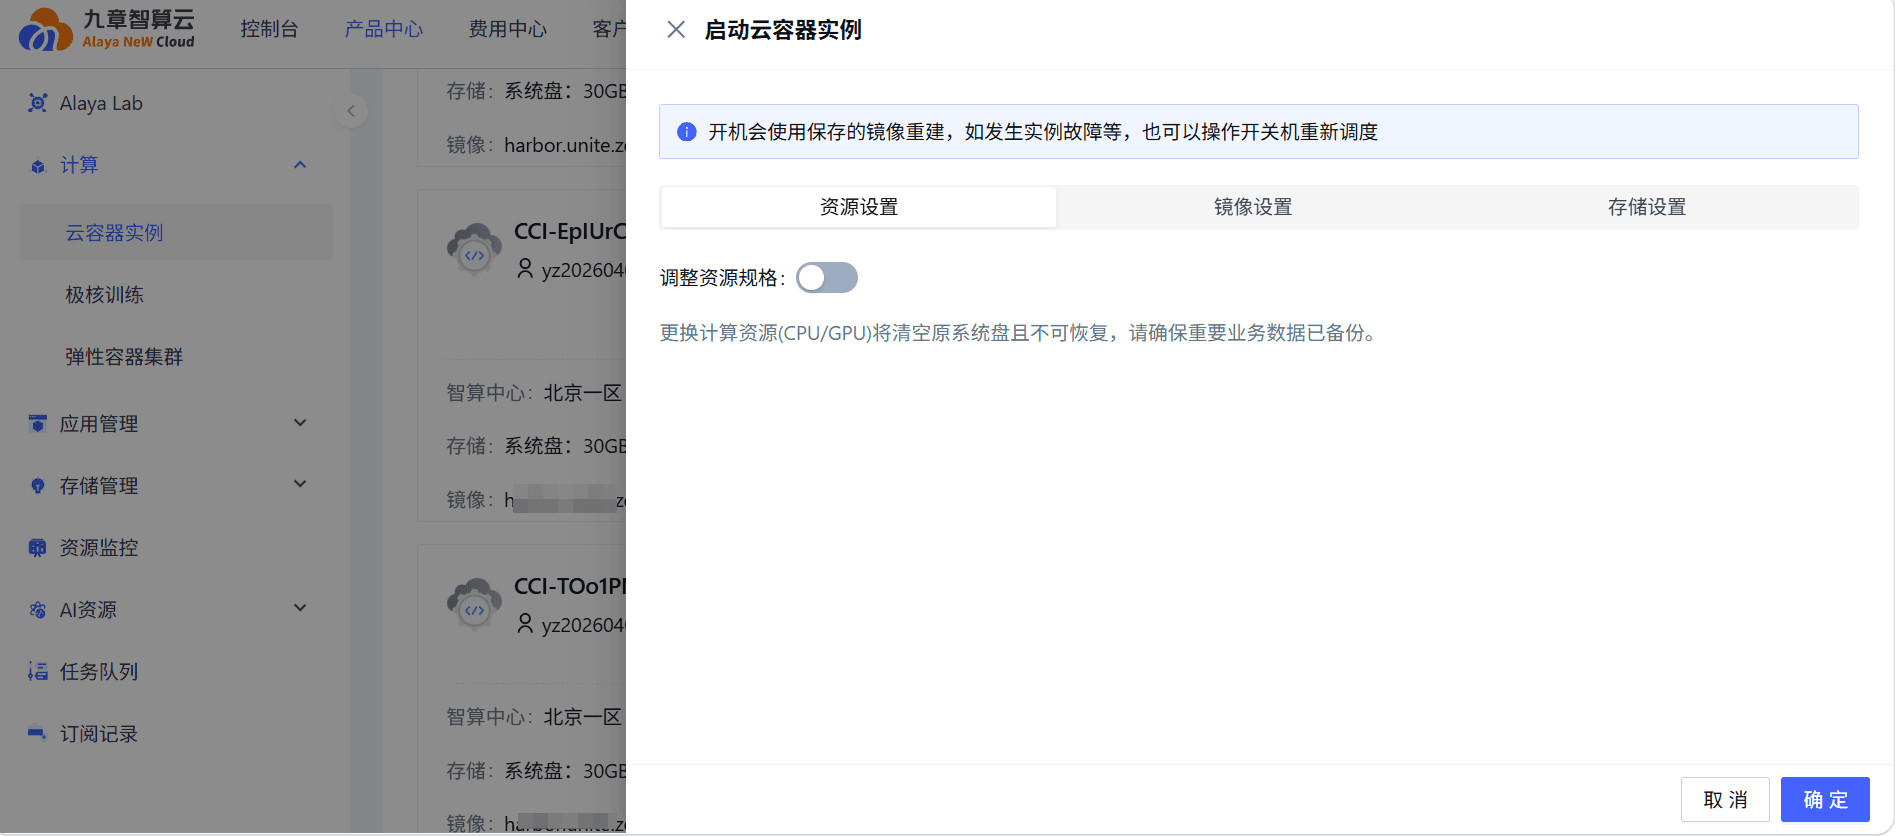Expand the 存储管理 section chevron
This screenshot has width=1901, height=836.
(x=300, y=484)
